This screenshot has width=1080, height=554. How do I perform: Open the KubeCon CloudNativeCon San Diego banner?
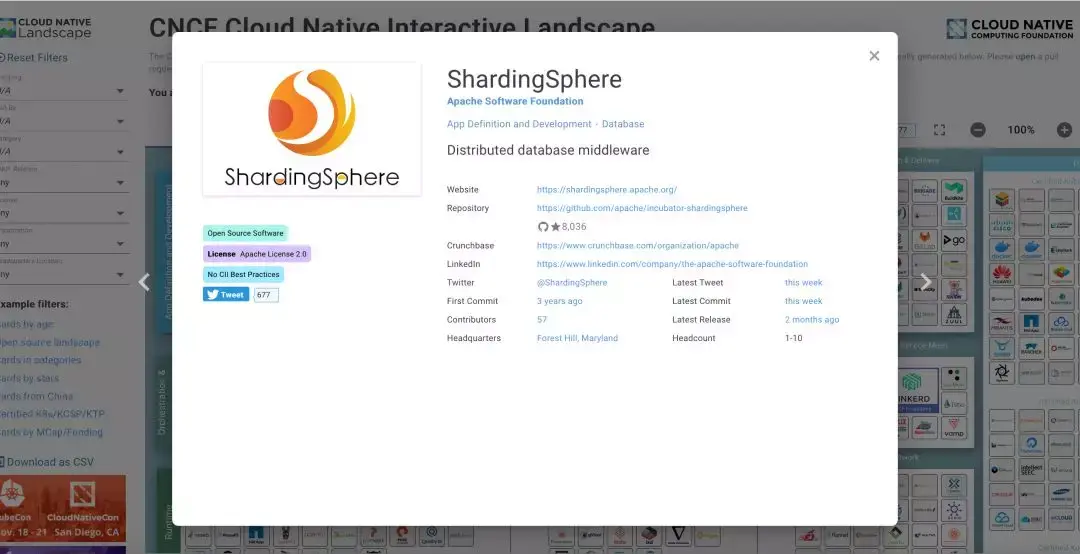click(x=63, y=509)
